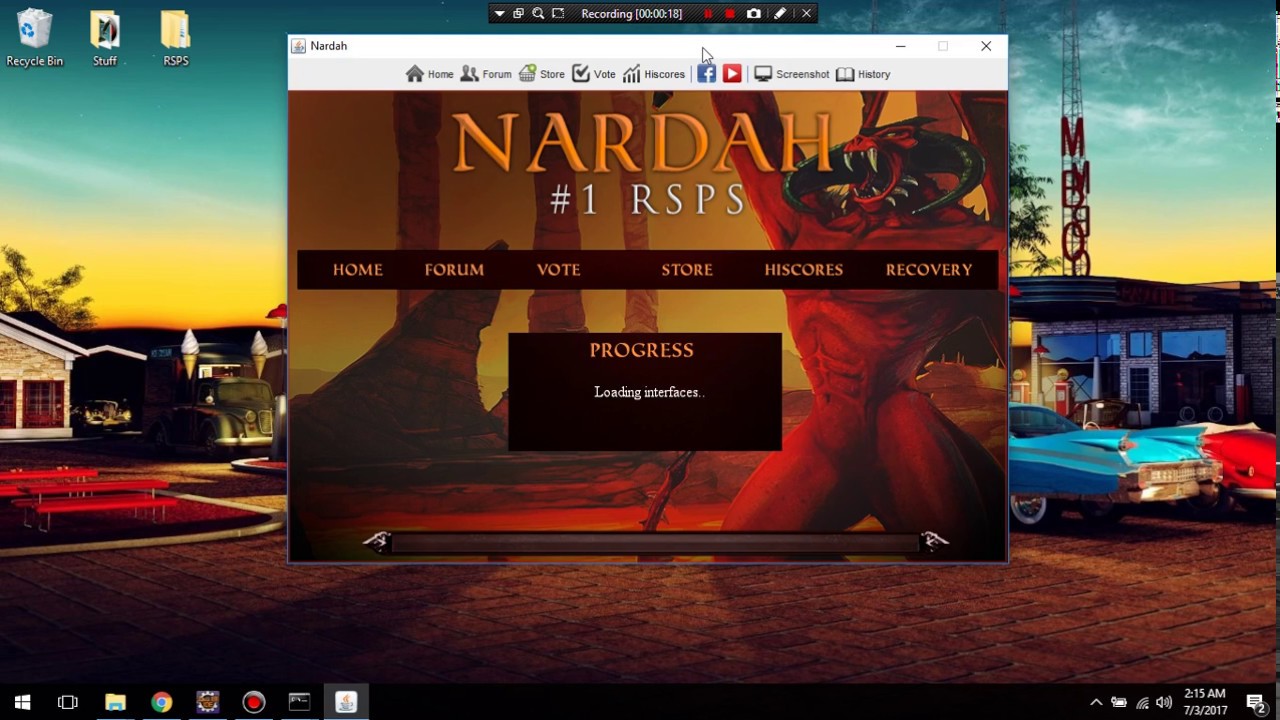Open Google Chrome from the taskbar
1280x720 pixels.
[x=161, y=702]
